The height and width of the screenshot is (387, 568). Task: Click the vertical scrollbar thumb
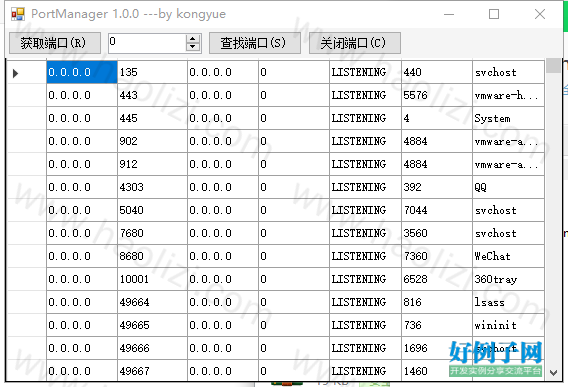point(553,66)
